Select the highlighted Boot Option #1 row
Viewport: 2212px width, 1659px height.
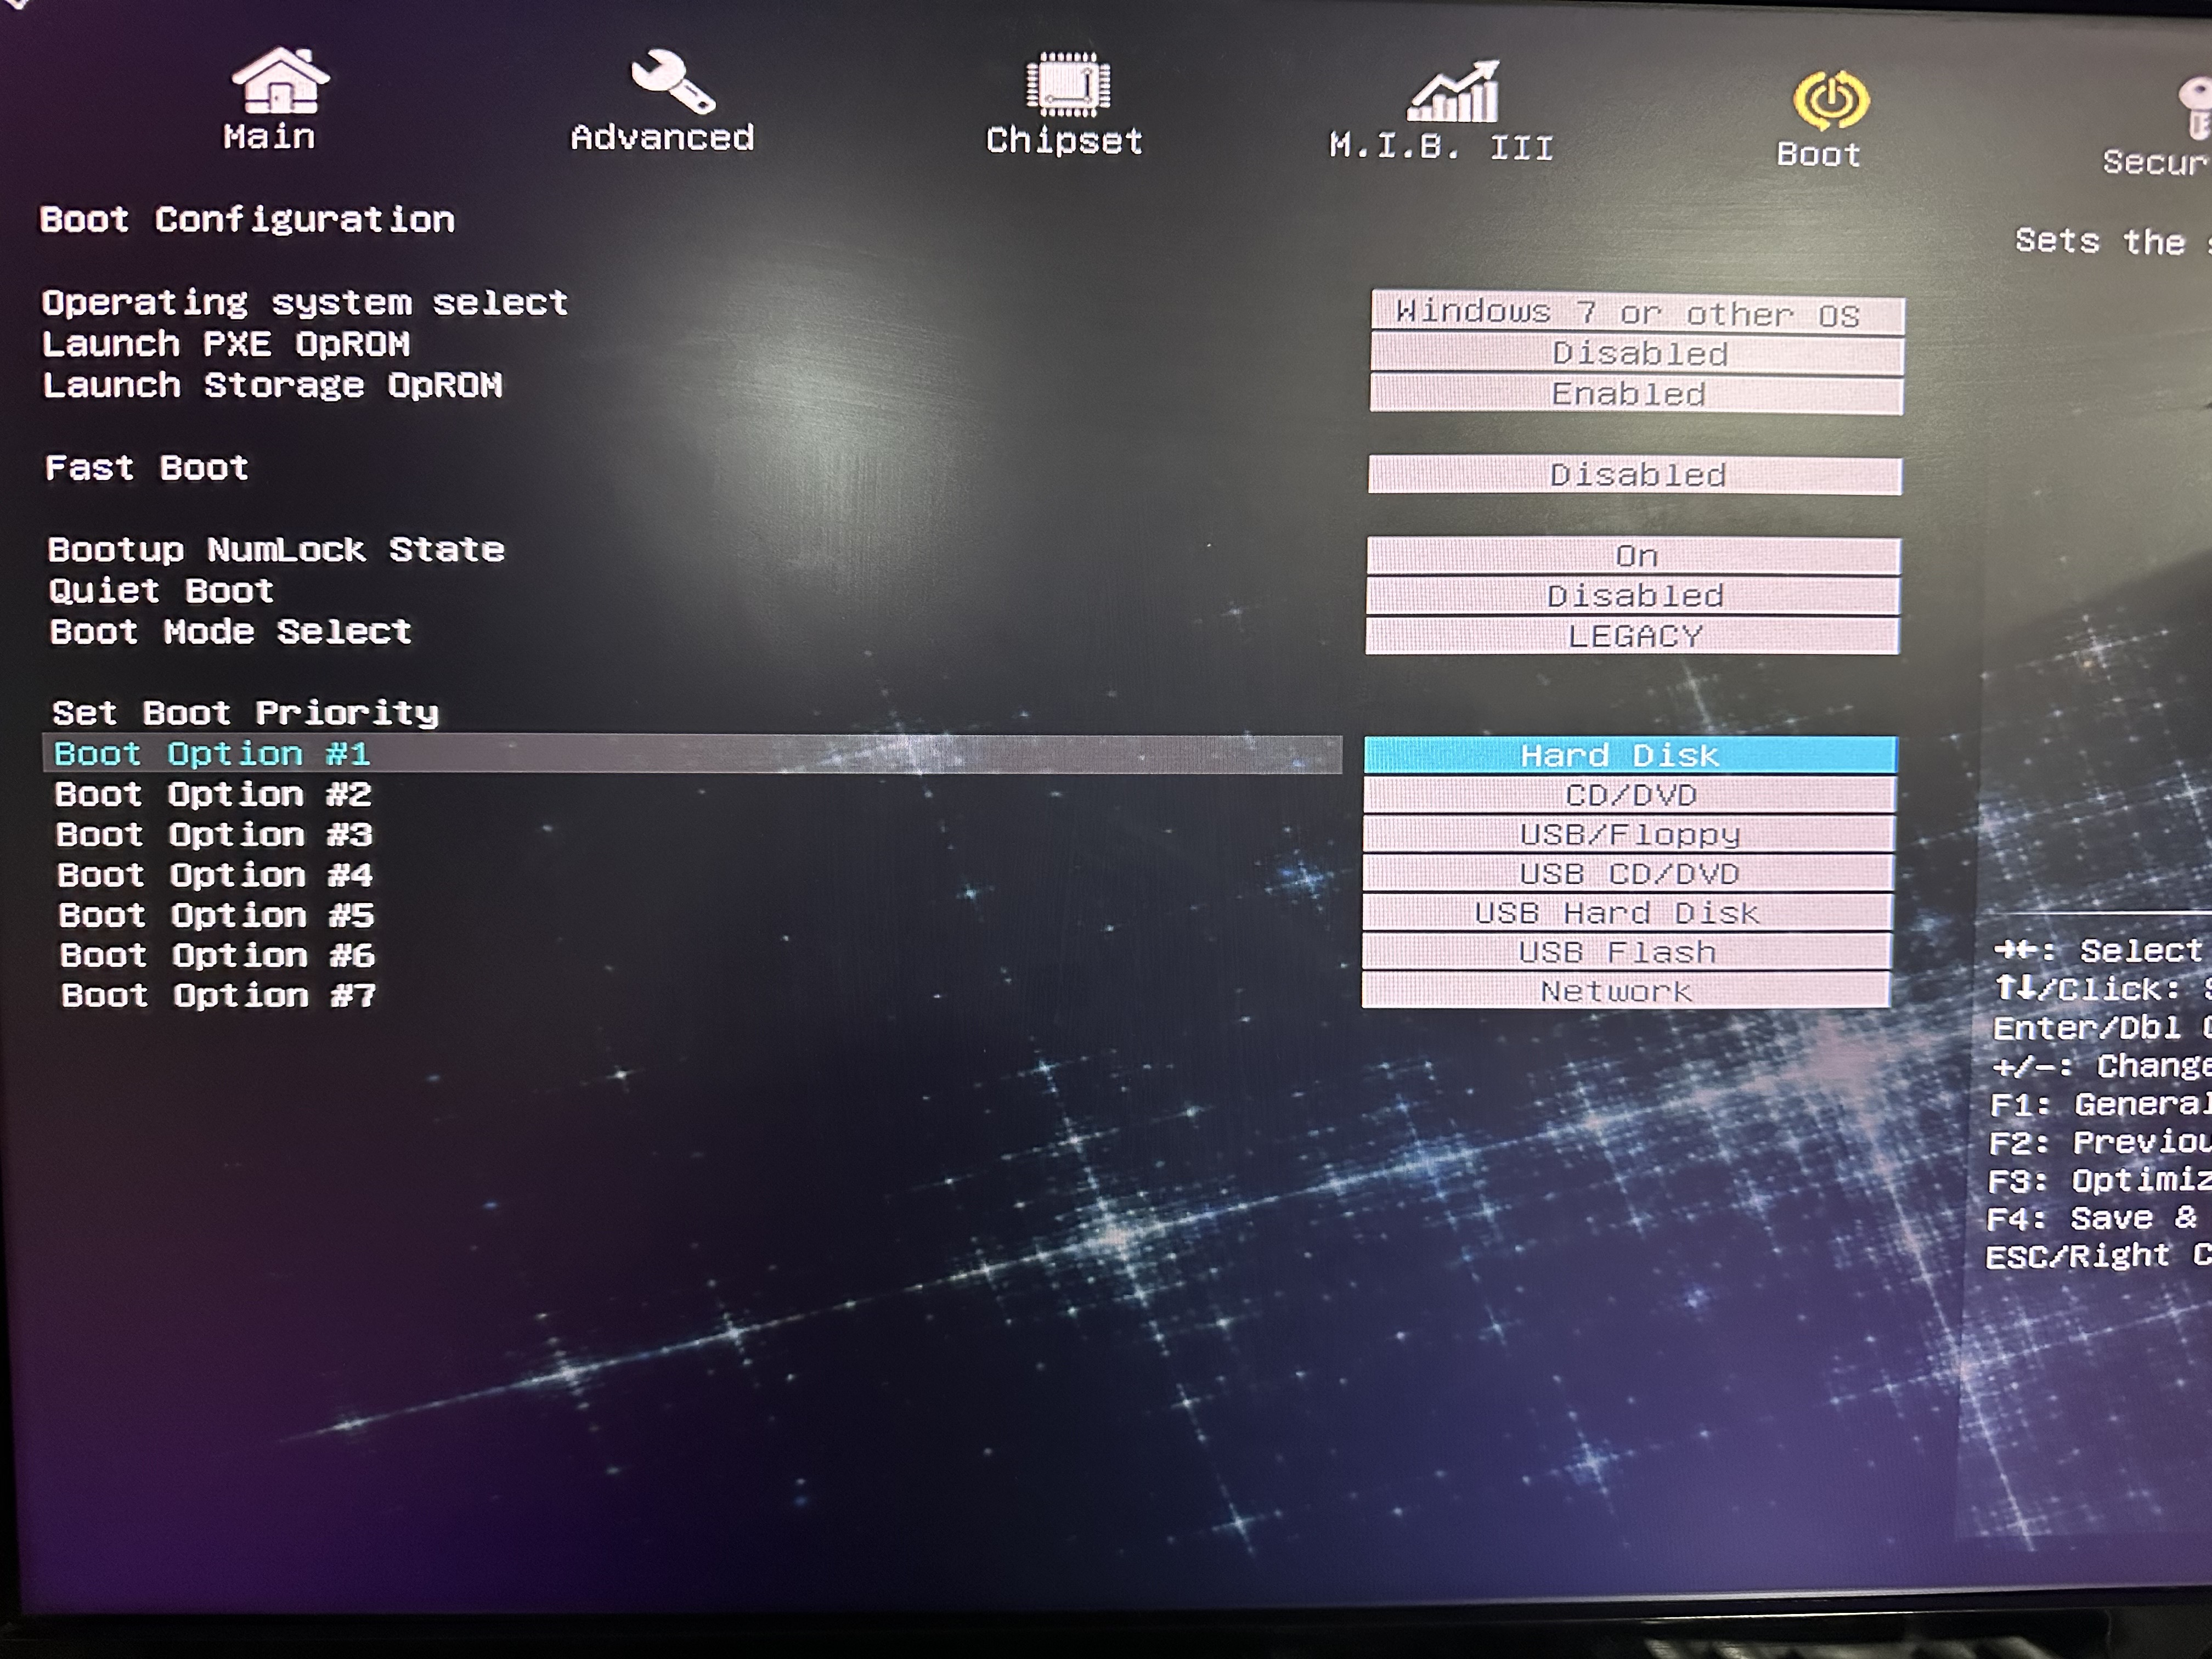pos(692,754)
